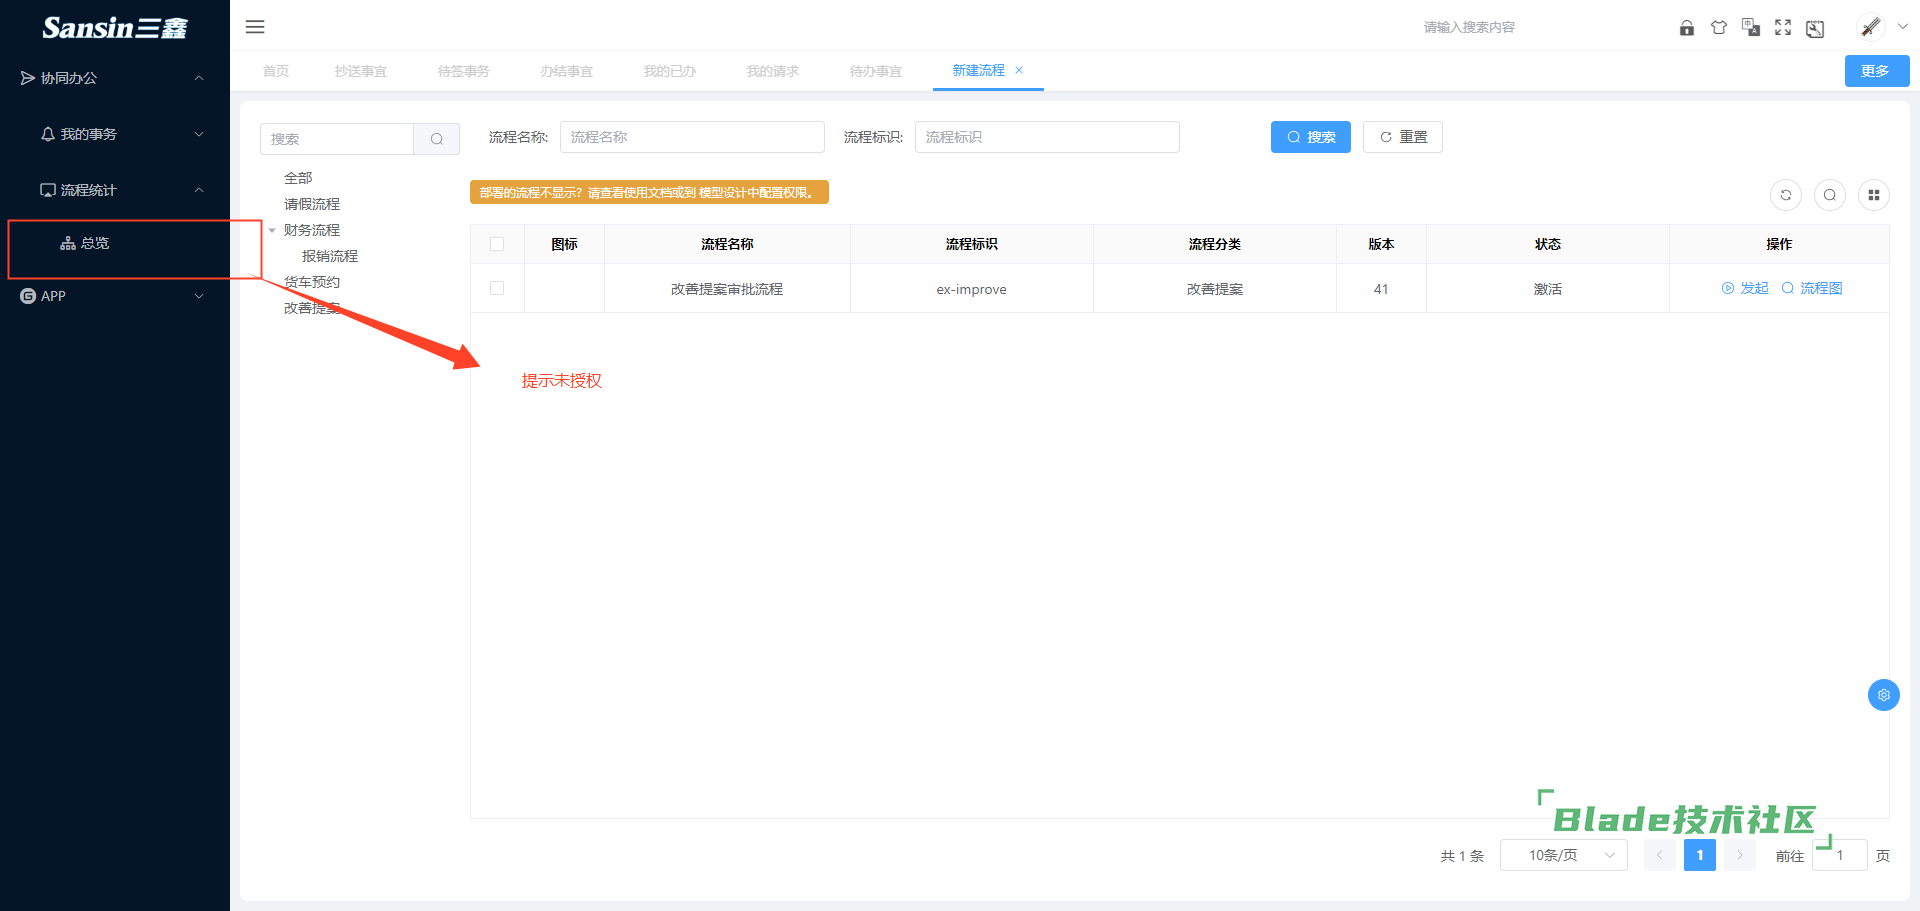Screen dimensions: 1920x911
Task: Click the 流程统计 monitor icon
Action: tap(48, 190)
